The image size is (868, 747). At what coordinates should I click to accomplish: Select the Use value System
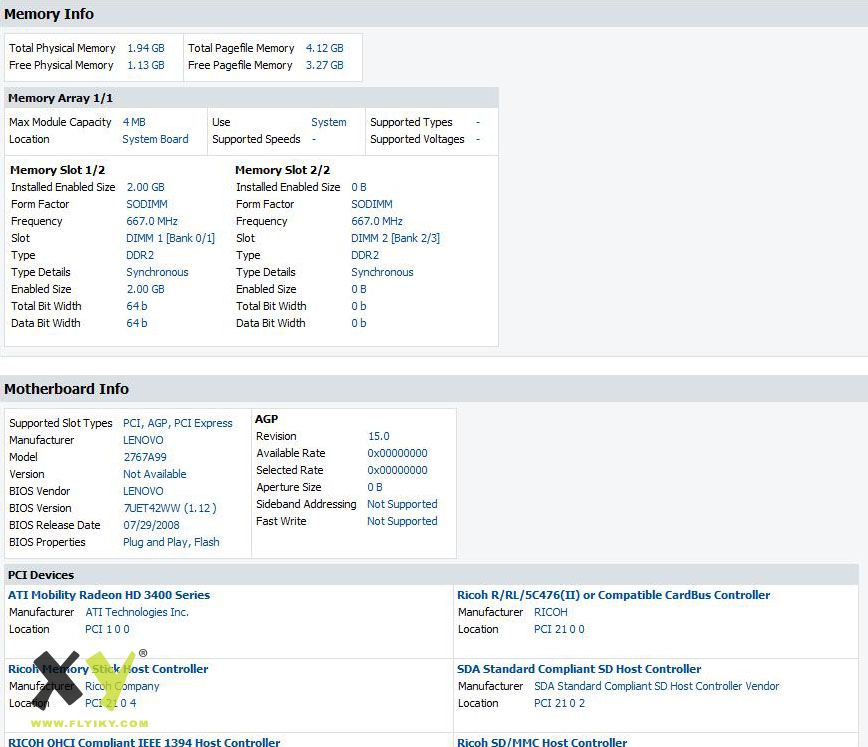[329, 122]
